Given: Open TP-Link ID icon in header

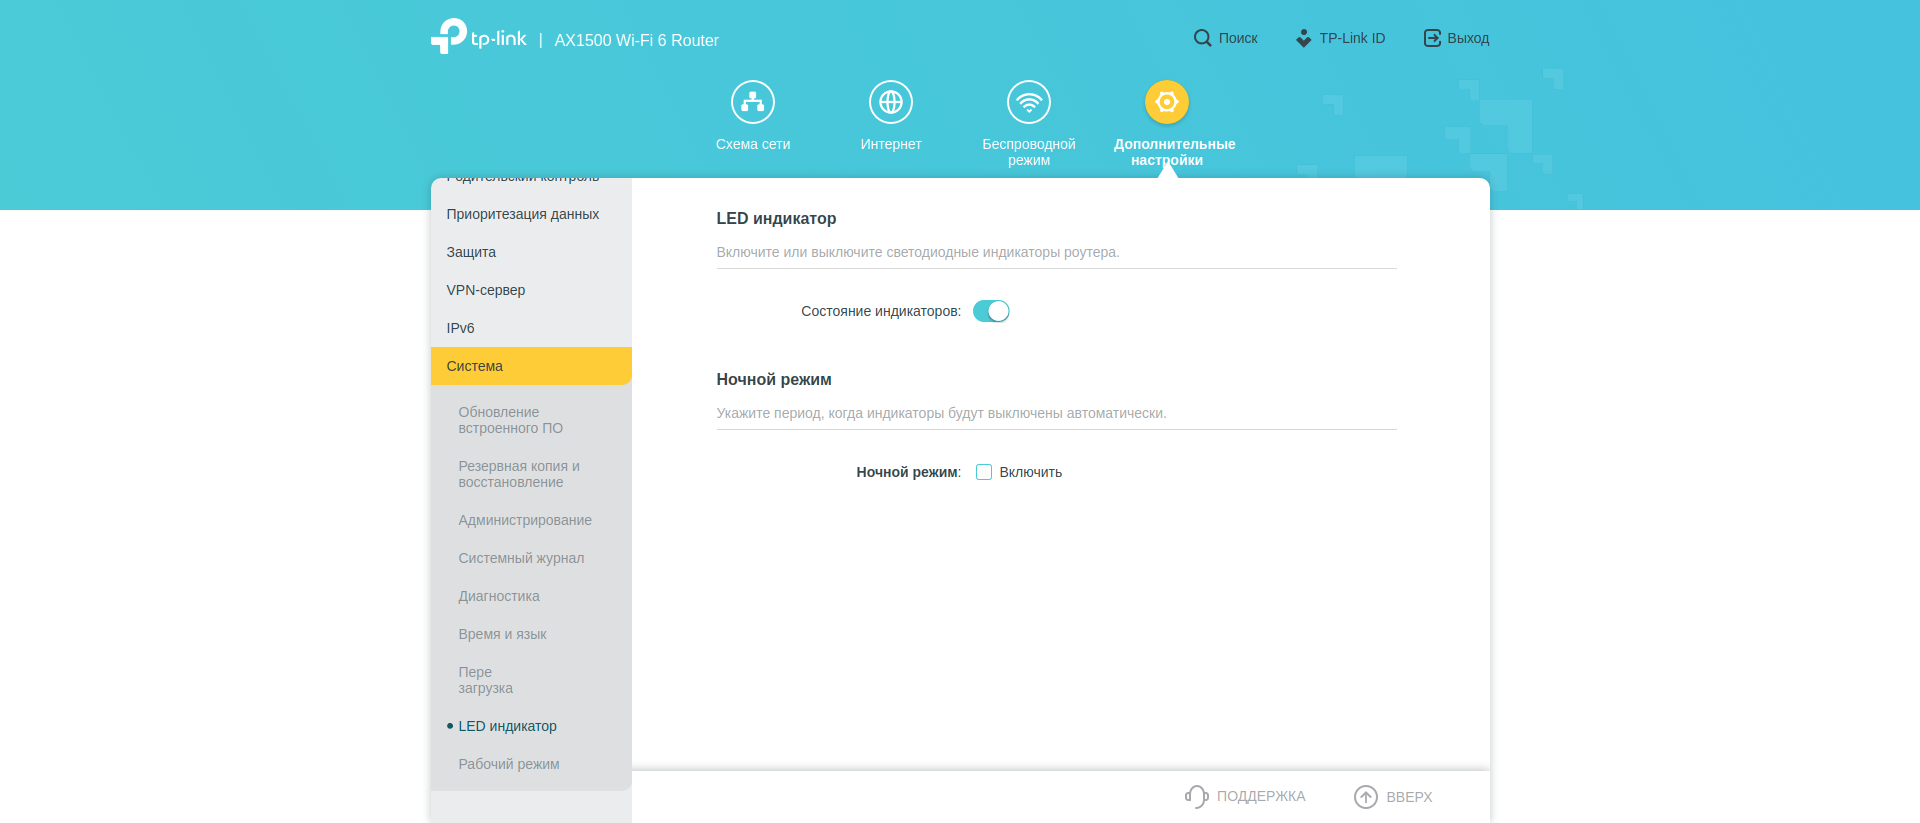Looking at the screenshot, I should point(1303,38).
